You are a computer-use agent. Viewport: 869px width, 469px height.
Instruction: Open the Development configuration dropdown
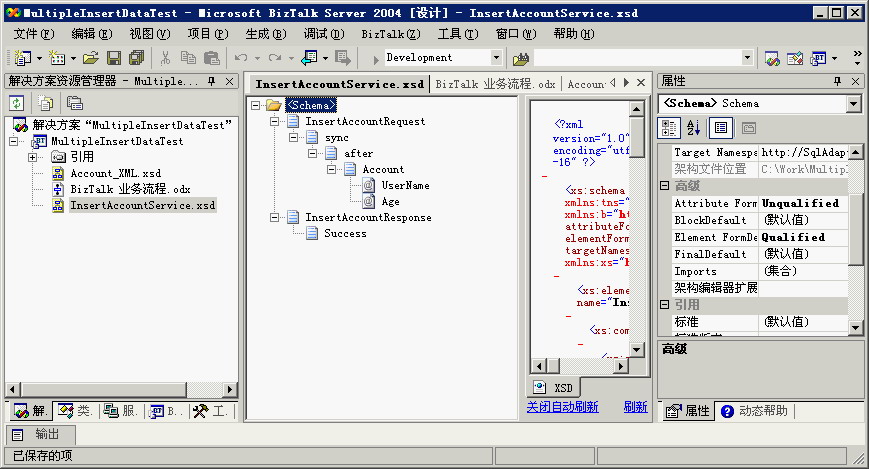(x=497, y=58)
